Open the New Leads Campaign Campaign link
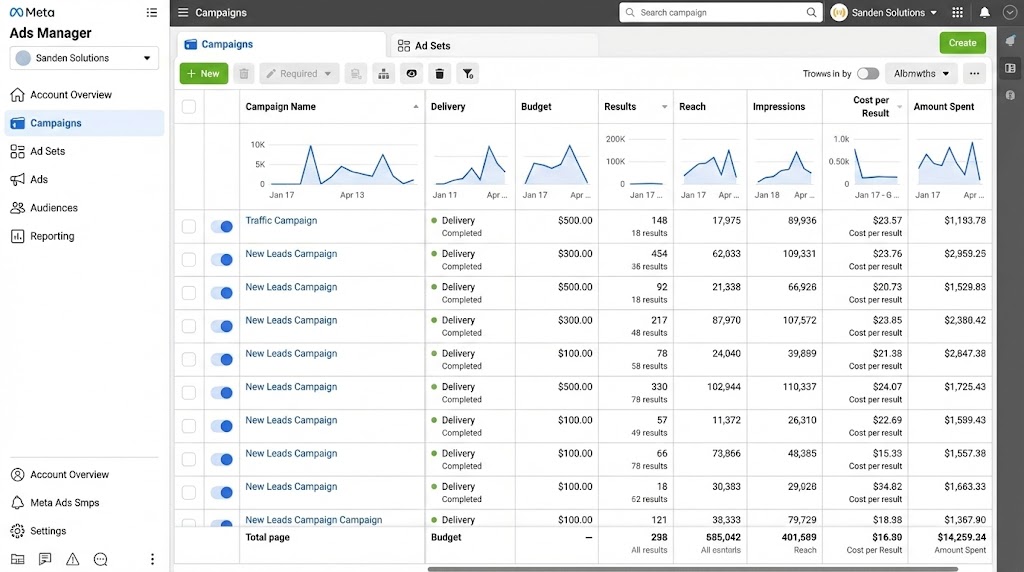1024x572 pixels. click(x=313, y=520)
